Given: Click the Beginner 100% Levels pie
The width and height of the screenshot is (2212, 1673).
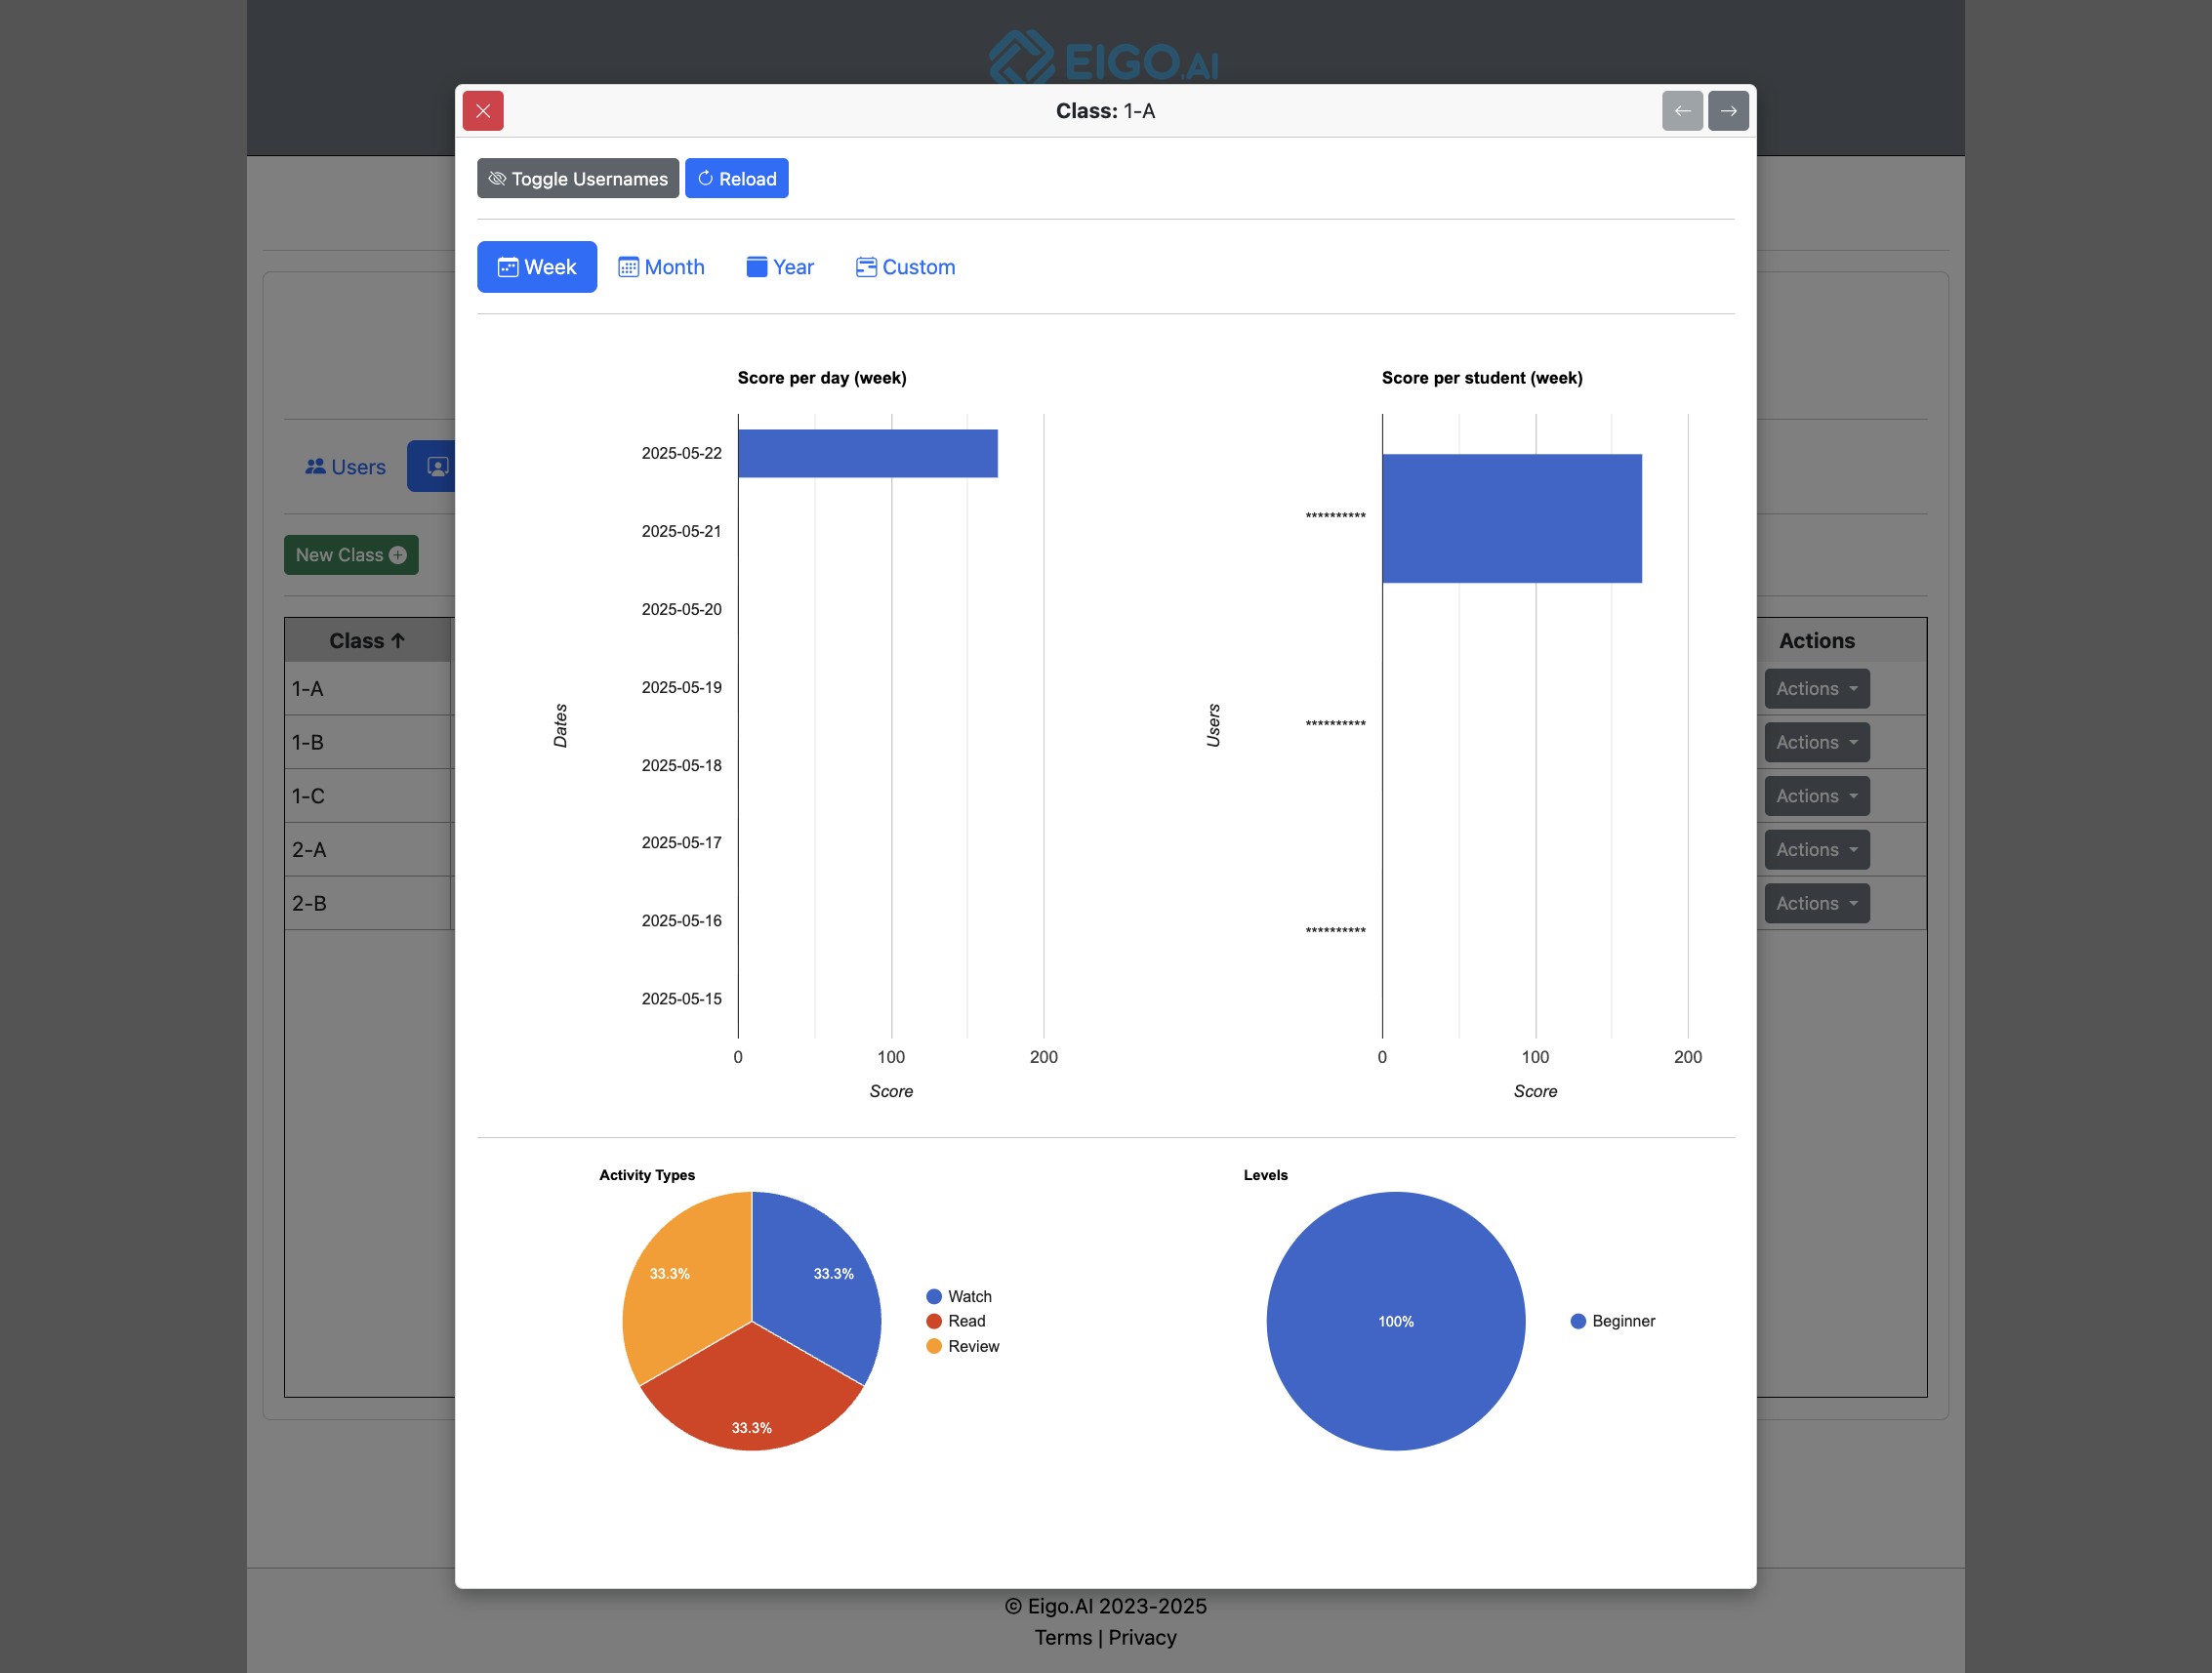Looking at the screenshot, I should tap(1396, 1321).
